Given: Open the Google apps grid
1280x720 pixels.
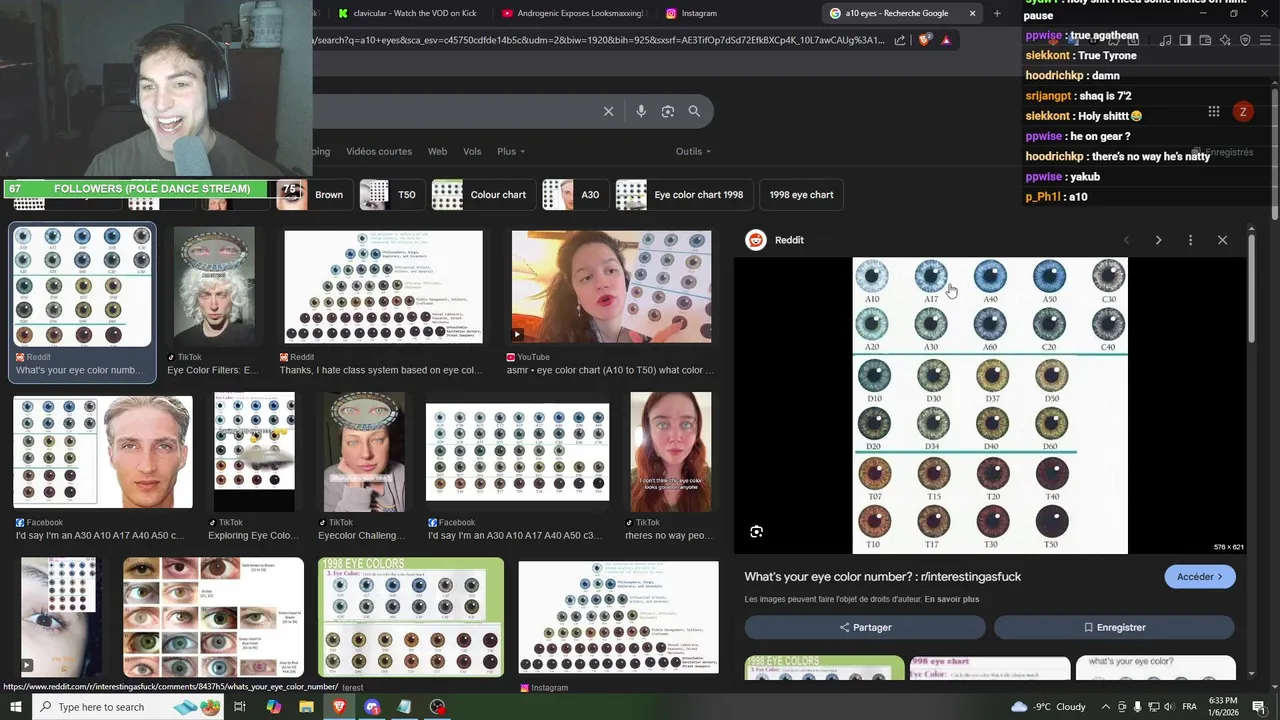Looking at the screenshot, I should pos(1213,112).
